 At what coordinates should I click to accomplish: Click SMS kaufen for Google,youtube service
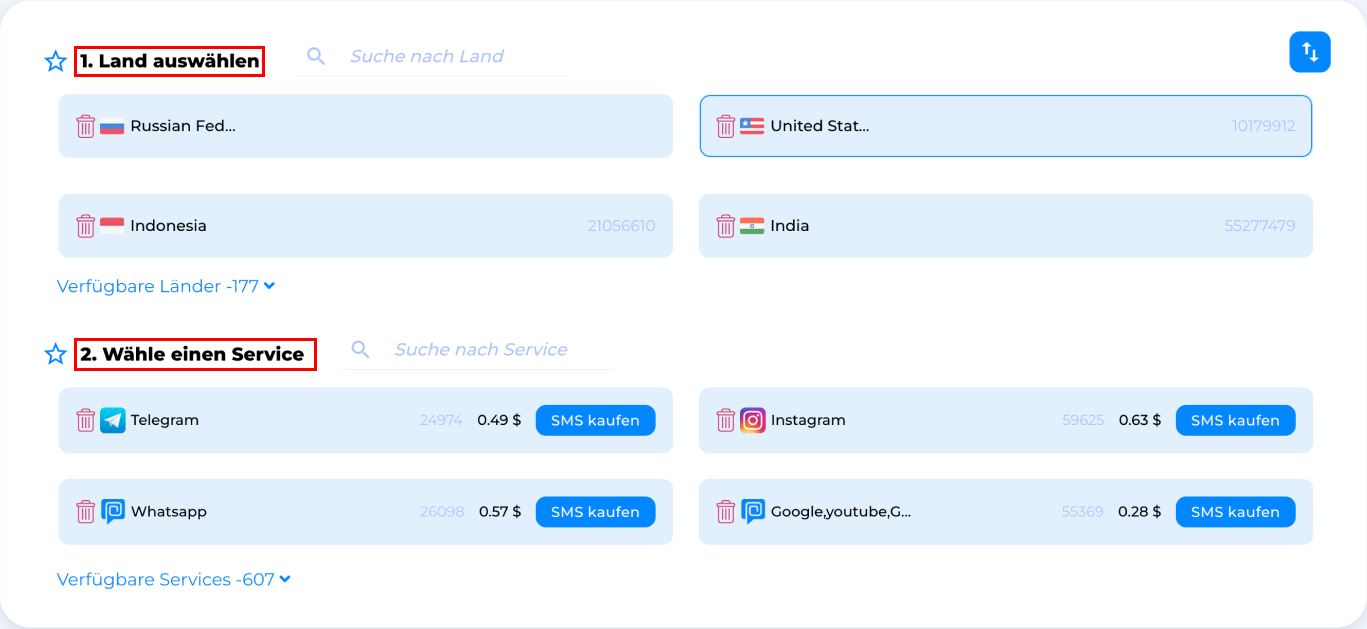click(x=1236, y=512)
